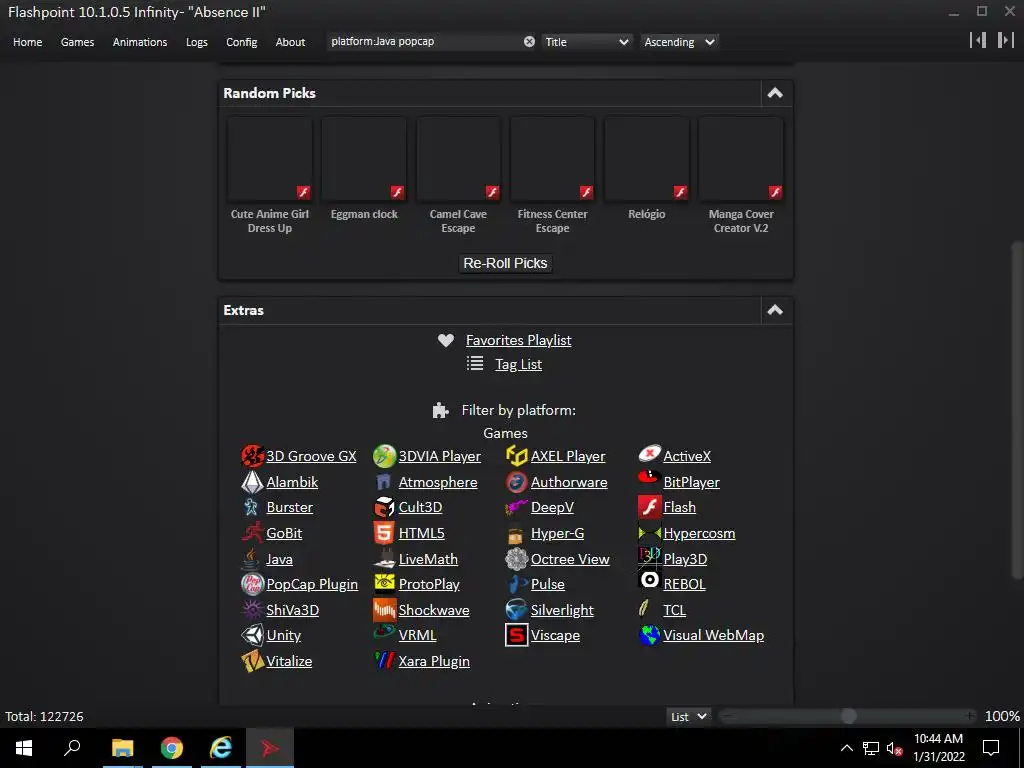Open the Ascending sort order dropdown
1024x768 pixels.
click(679, 42)
